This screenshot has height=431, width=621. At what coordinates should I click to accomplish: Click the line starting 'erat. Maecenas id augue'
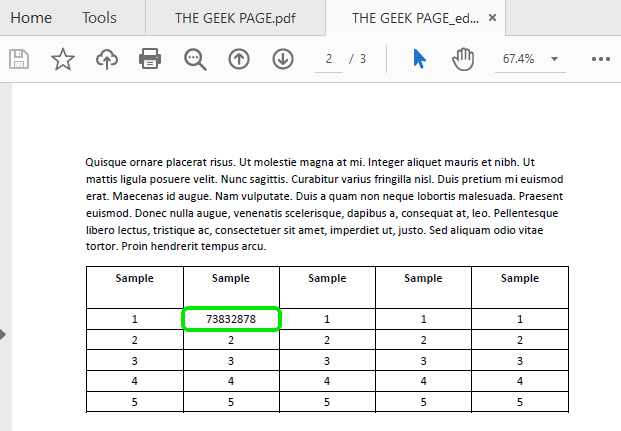pyautogui.click(x=324, y=196)
